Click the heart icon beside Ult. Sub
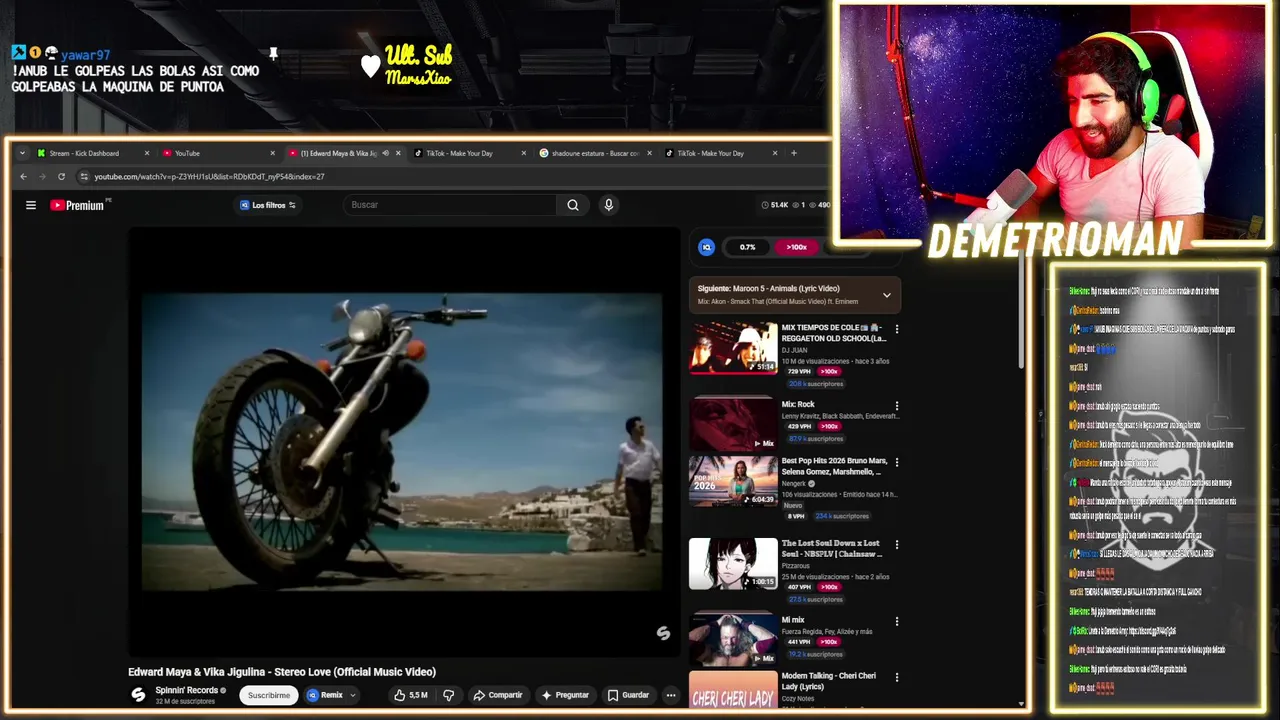Screen dimensions: 1280x720 pos(370,67)
